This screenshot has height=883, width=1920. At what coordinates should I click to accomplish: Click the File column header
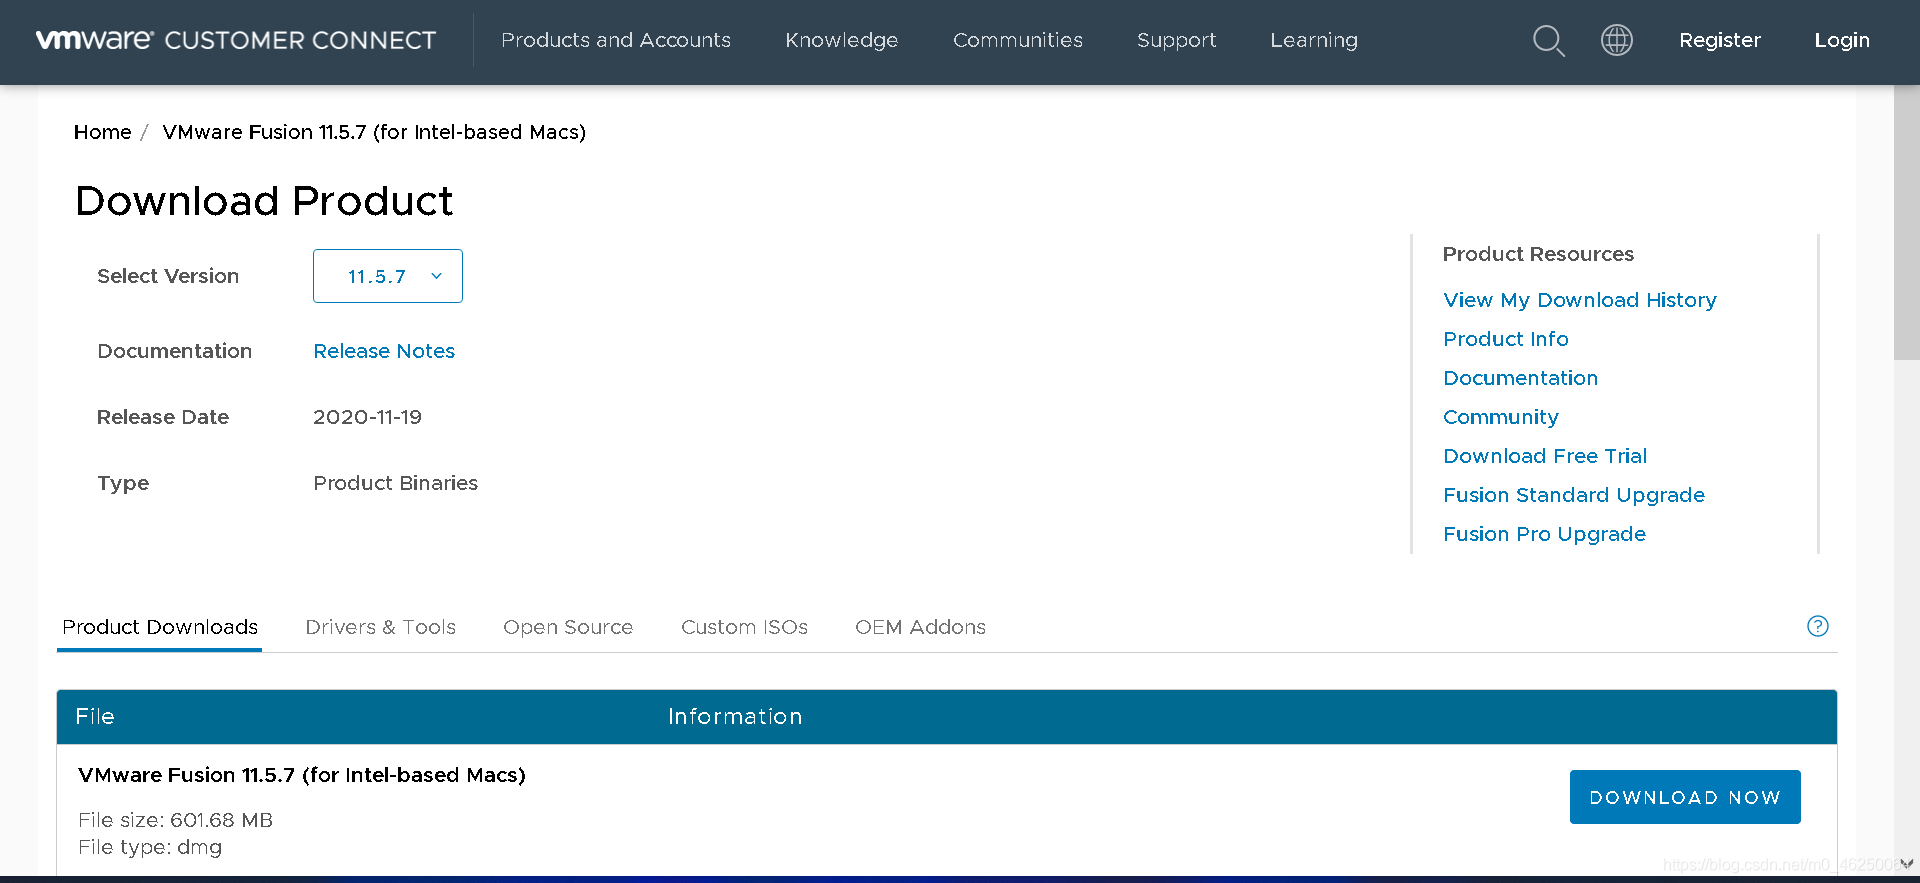[x=95, y=716]
